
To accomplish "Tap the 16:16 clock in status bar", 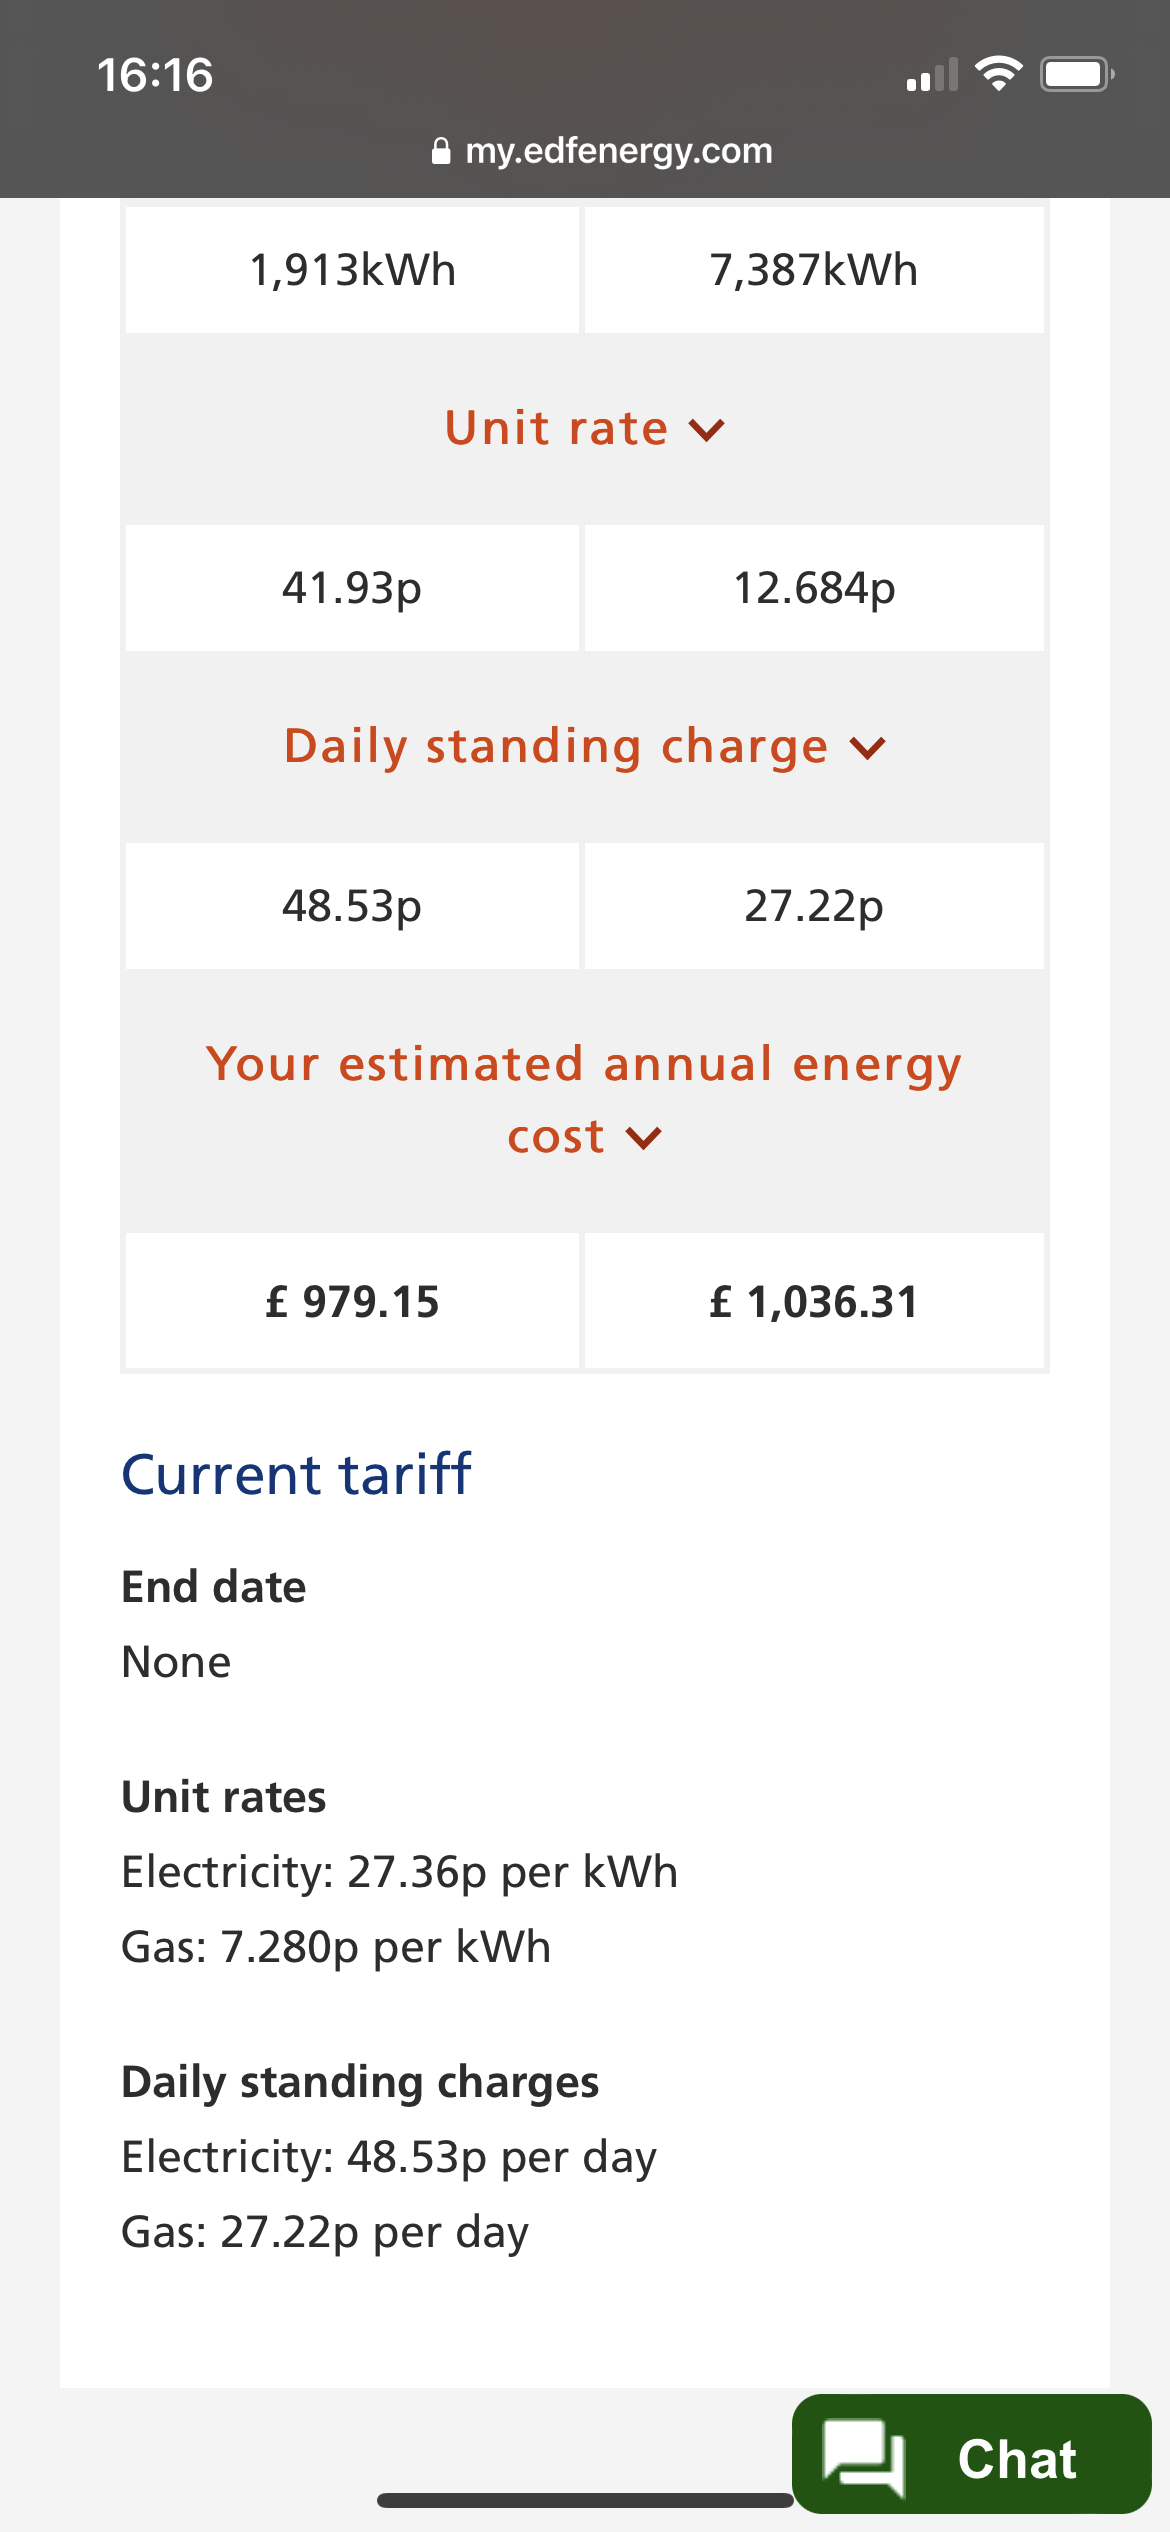I will point(155,76).
